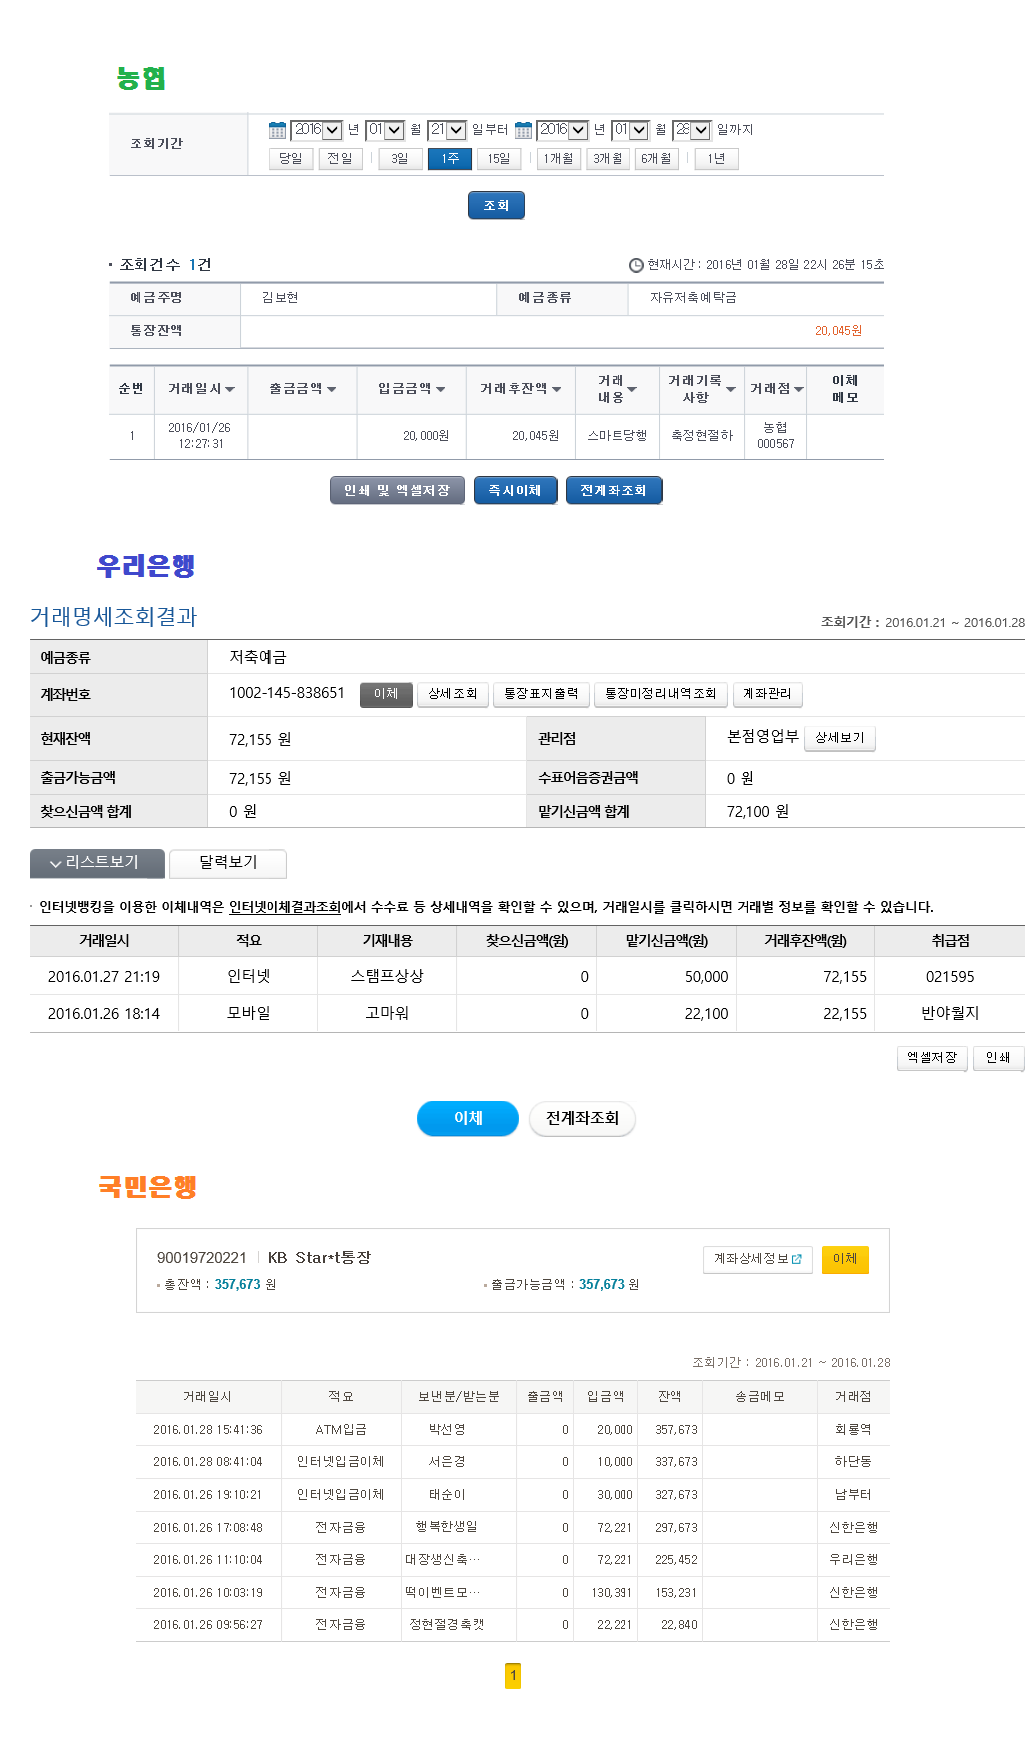Select the 15일 period option
This screenshot has width=1036, height=1763.
[499, 159]
